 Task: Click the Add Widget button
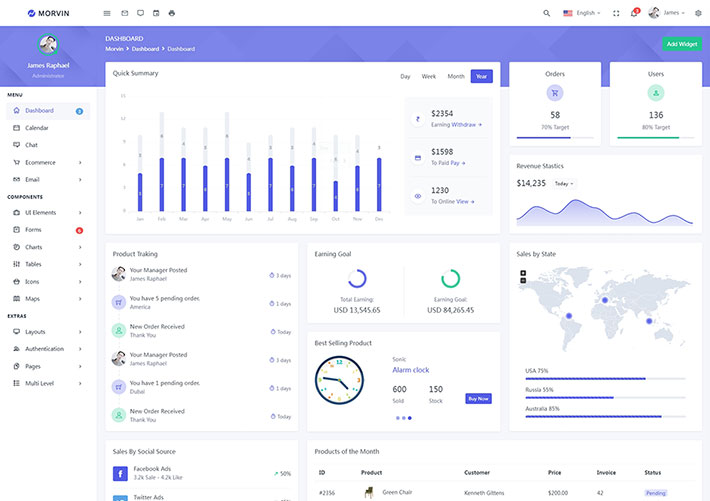pyautogui.click(x=681, y=44)
